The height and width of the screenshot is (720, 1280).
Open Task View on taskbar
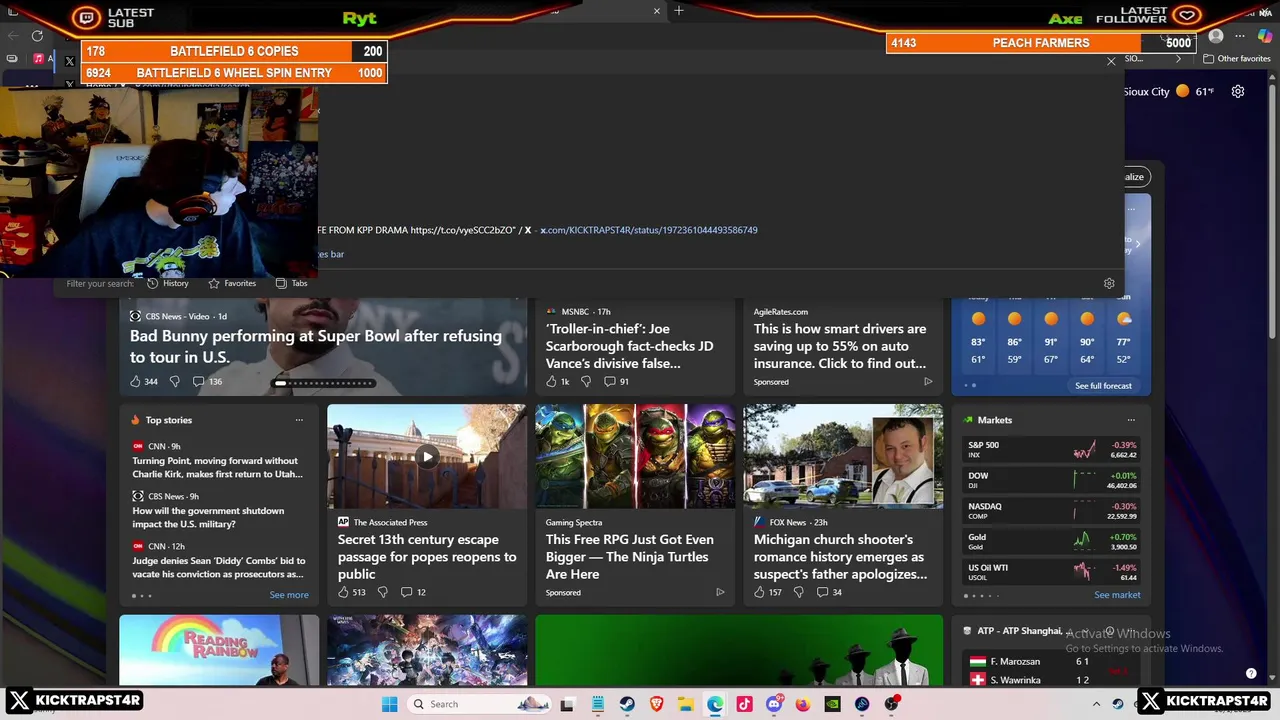coord(568,704)
